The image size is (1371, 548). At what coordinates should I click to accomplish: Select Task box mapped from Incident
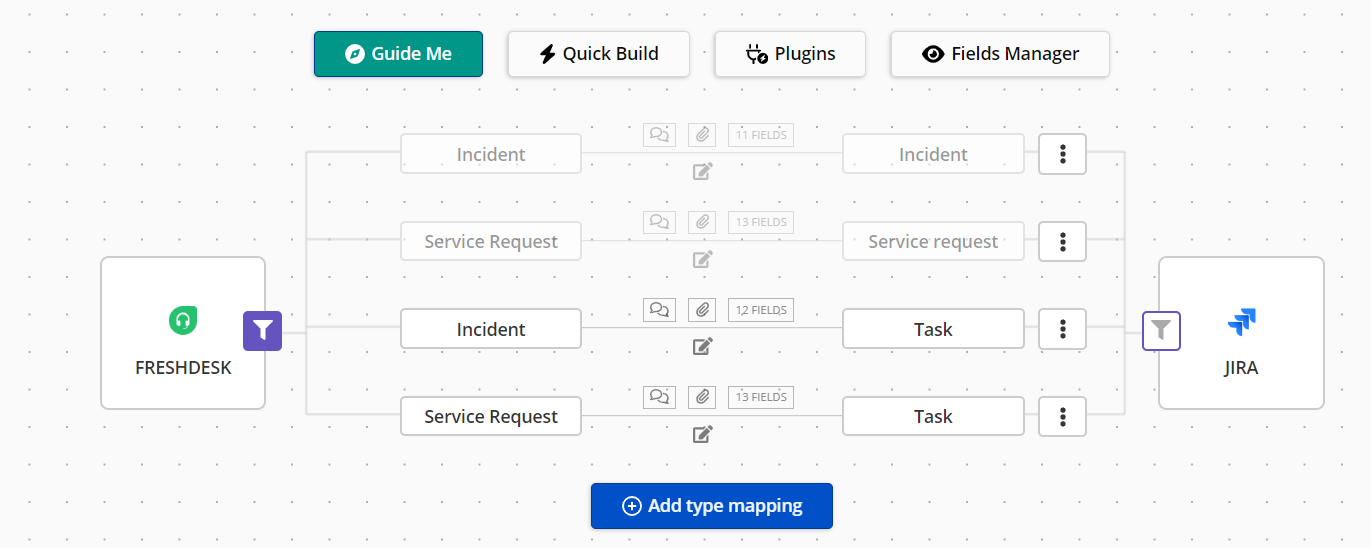[x=933, y=329]
